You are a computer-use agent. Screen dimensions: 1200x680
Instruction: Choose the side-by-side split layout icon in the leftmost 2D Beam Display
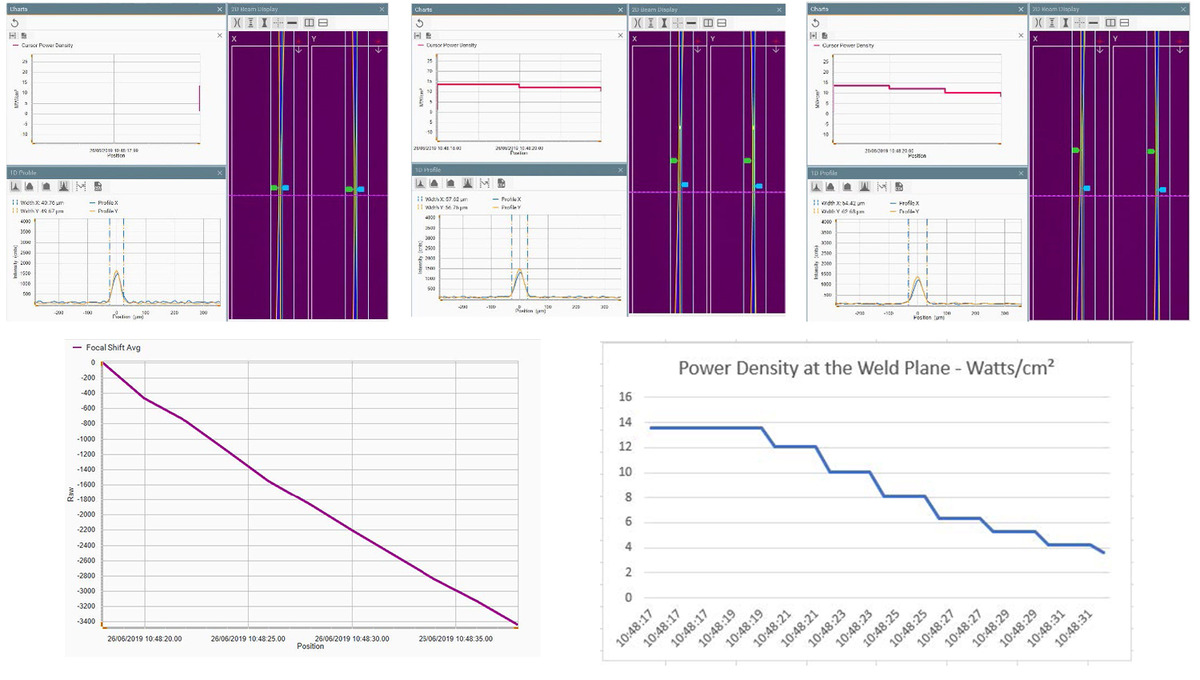pyautogui.click(x=309, y=22)
